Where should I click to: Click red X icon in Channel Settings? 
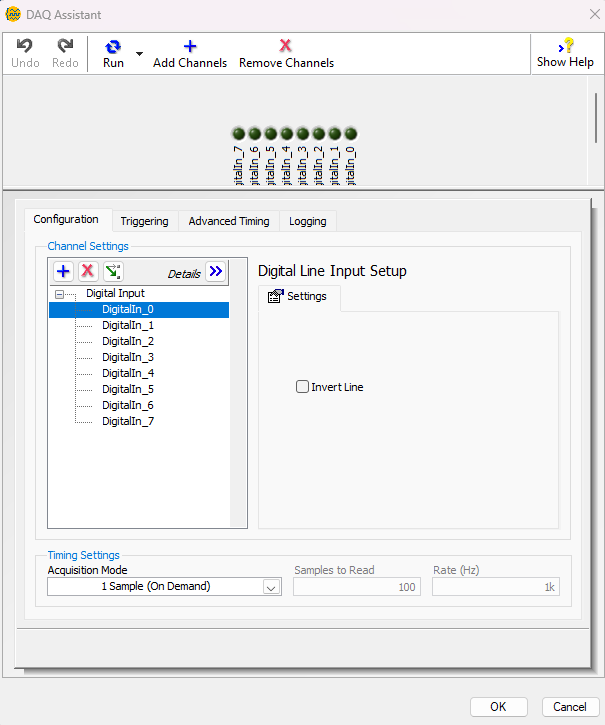[x=88, y=271]
